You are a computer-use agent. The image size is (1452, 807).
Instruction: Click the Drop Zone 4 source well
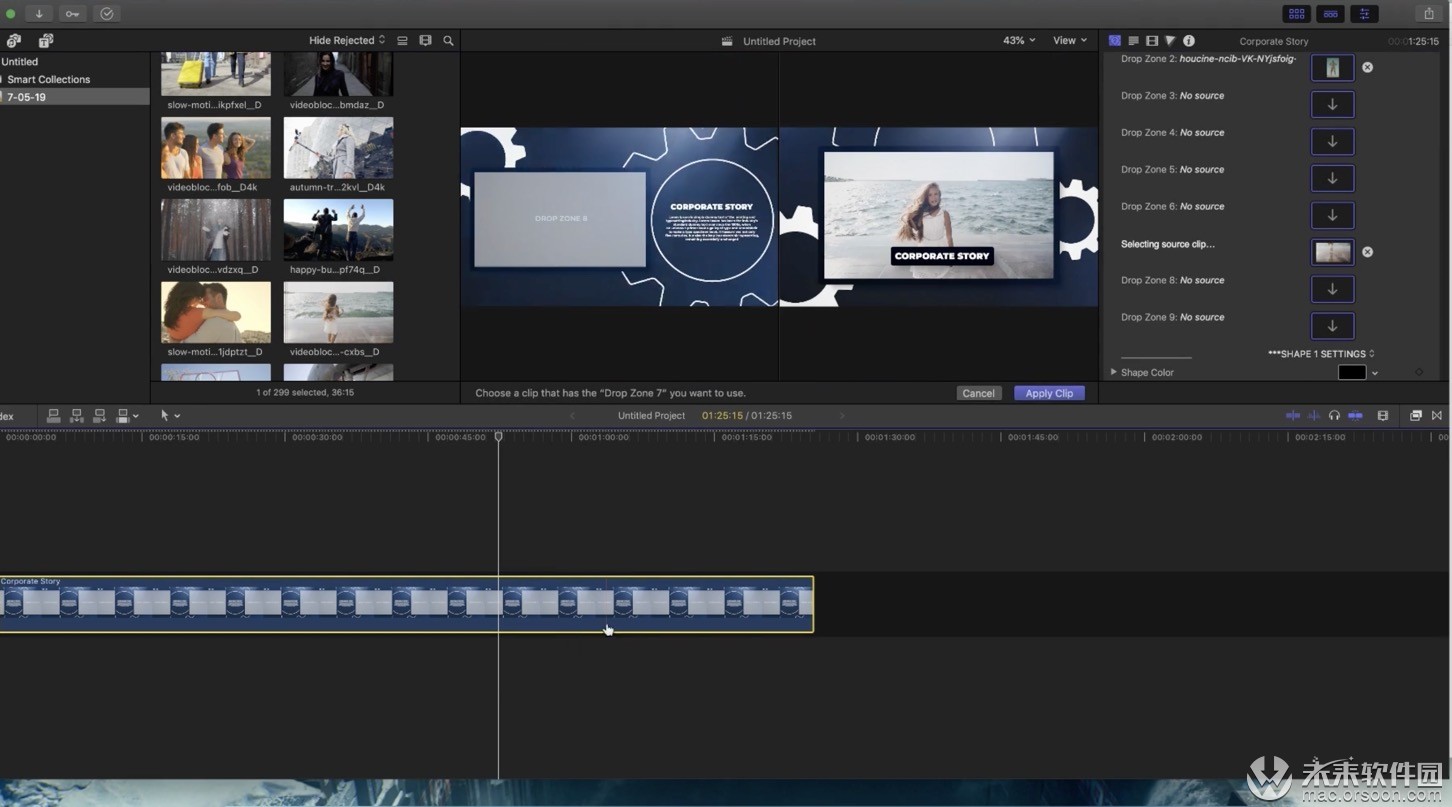(x=1332, y=141)
